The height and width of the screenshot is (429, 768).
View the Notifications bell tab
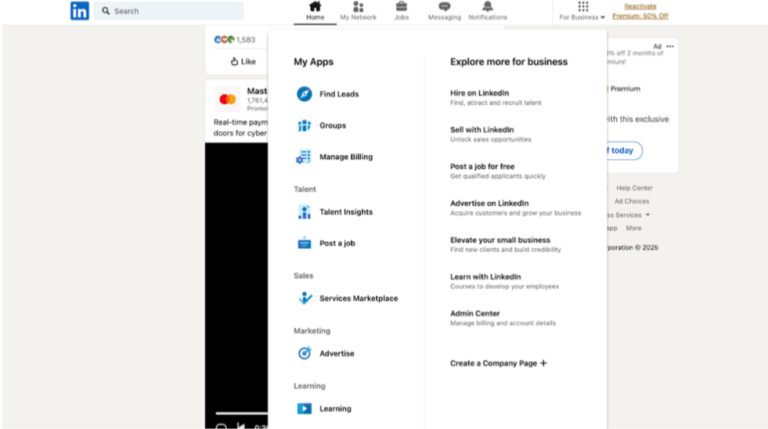(x=488, y=11)
